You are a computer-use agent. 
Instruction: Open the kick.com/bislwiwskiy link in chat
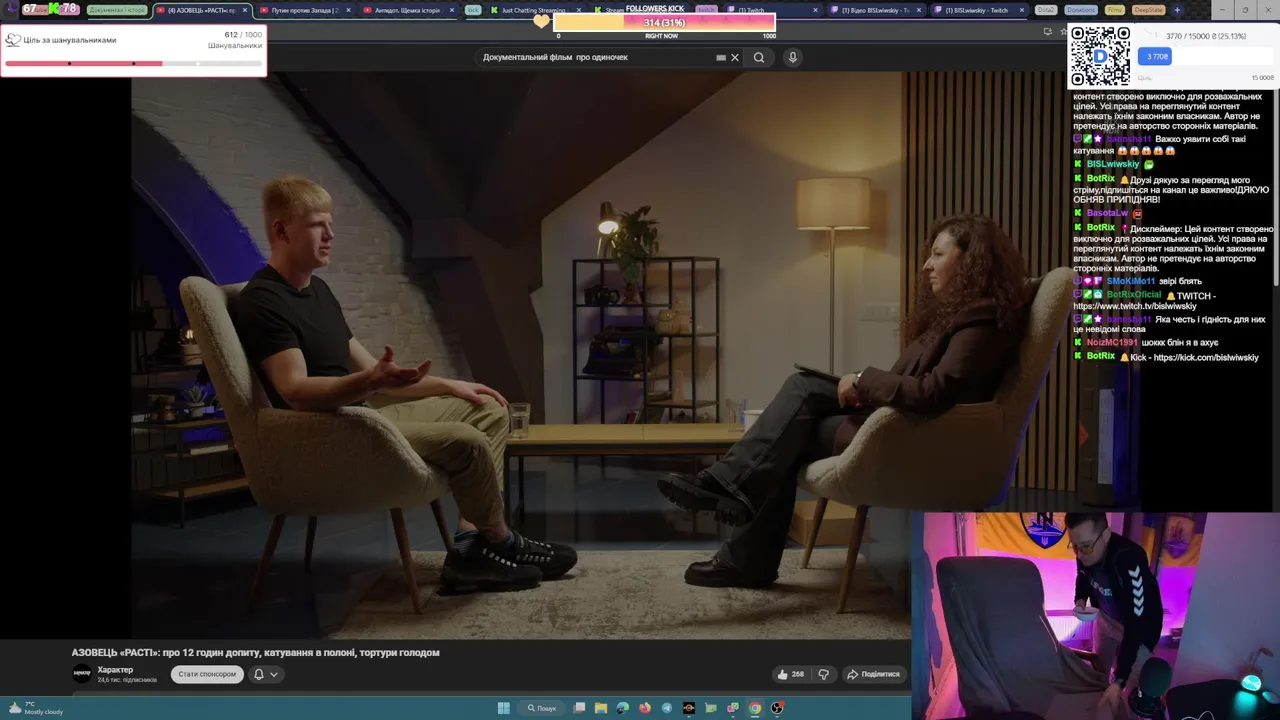(1206, 358)
